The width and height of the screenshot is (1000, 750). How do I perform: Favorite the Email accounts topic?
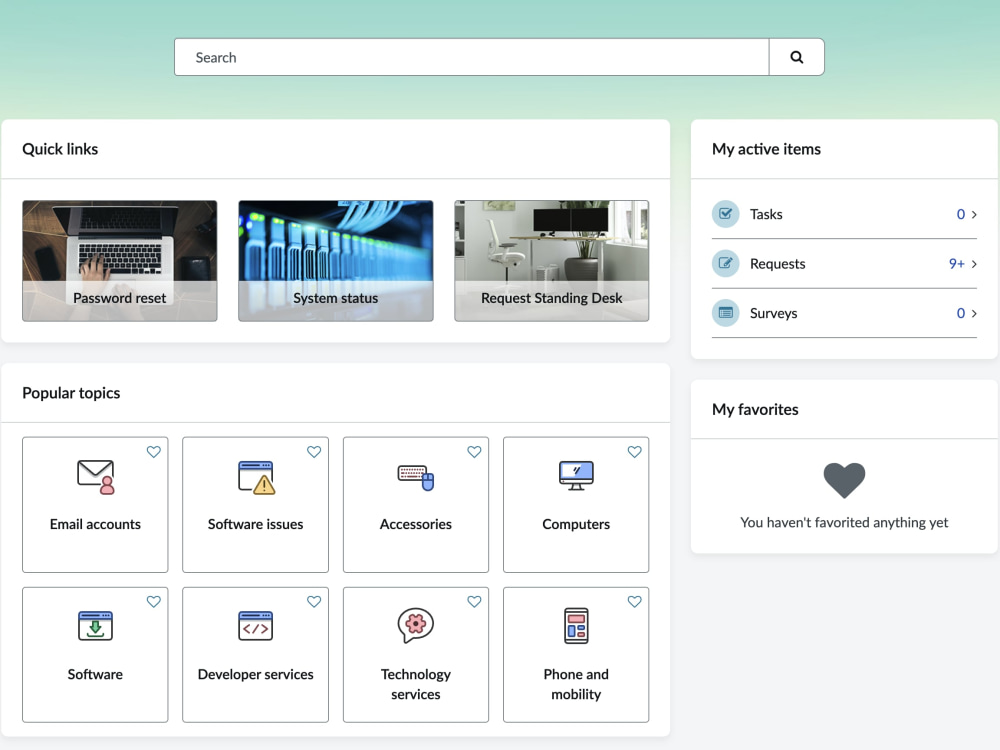click(x=154, y=452)
